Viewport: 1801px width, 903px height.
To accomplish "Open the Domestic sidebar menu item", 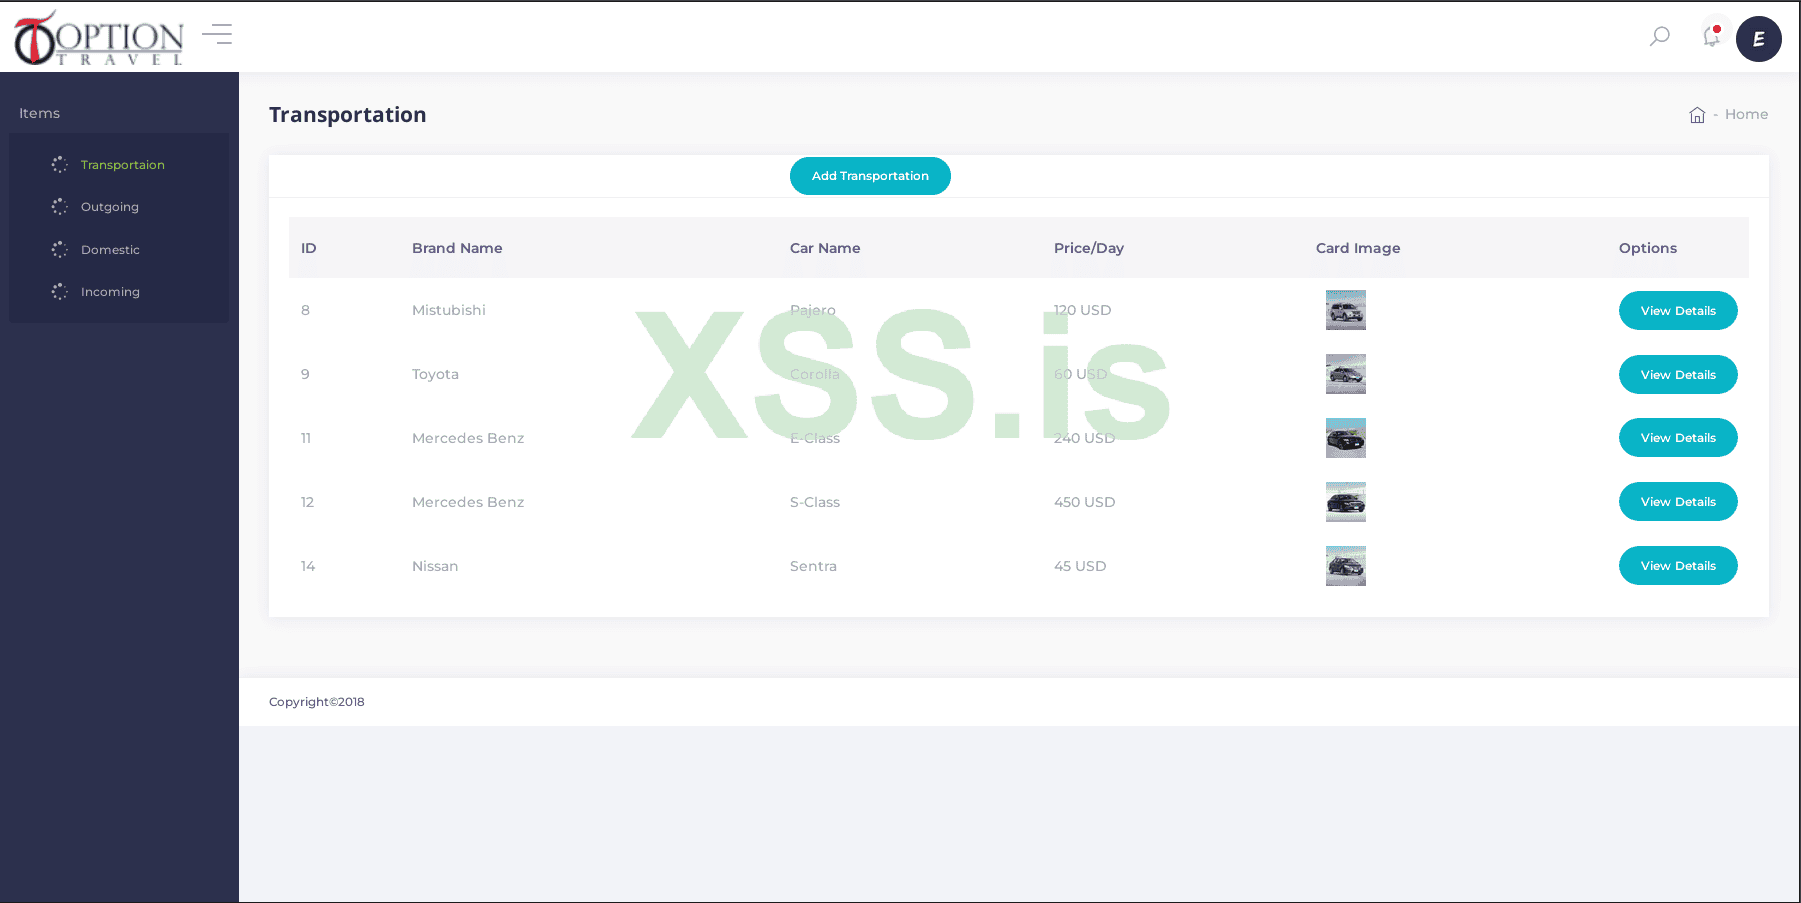I will tap(110, 250).
